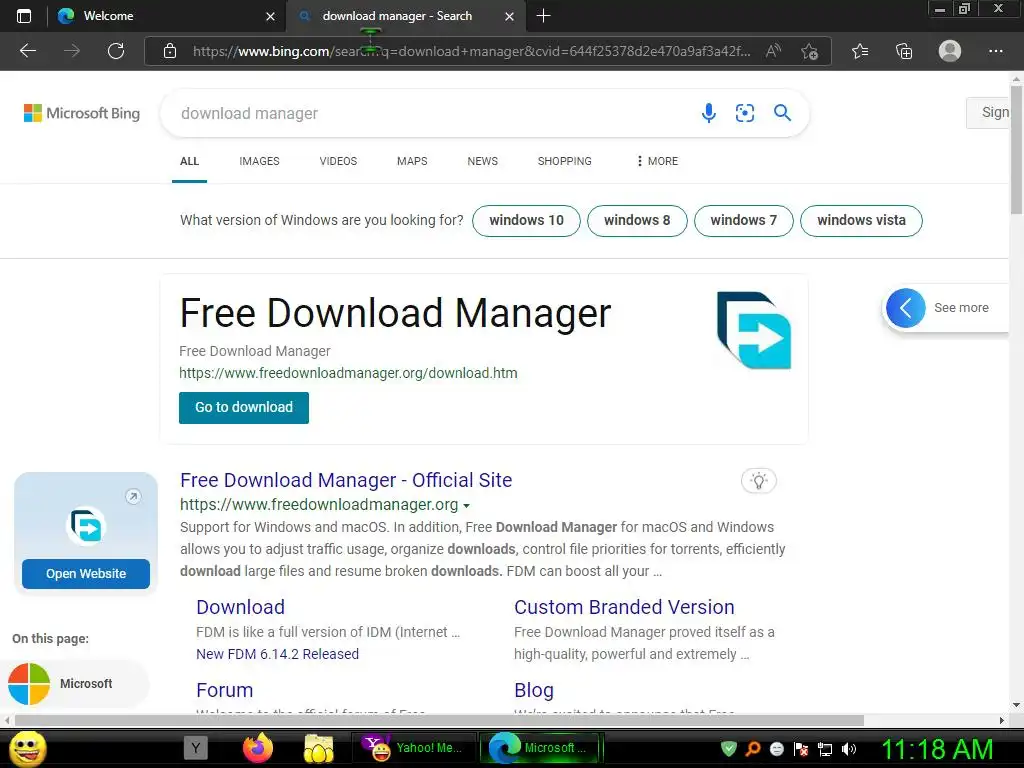Click the vertical page scrollbar

tap(1016, 150)
